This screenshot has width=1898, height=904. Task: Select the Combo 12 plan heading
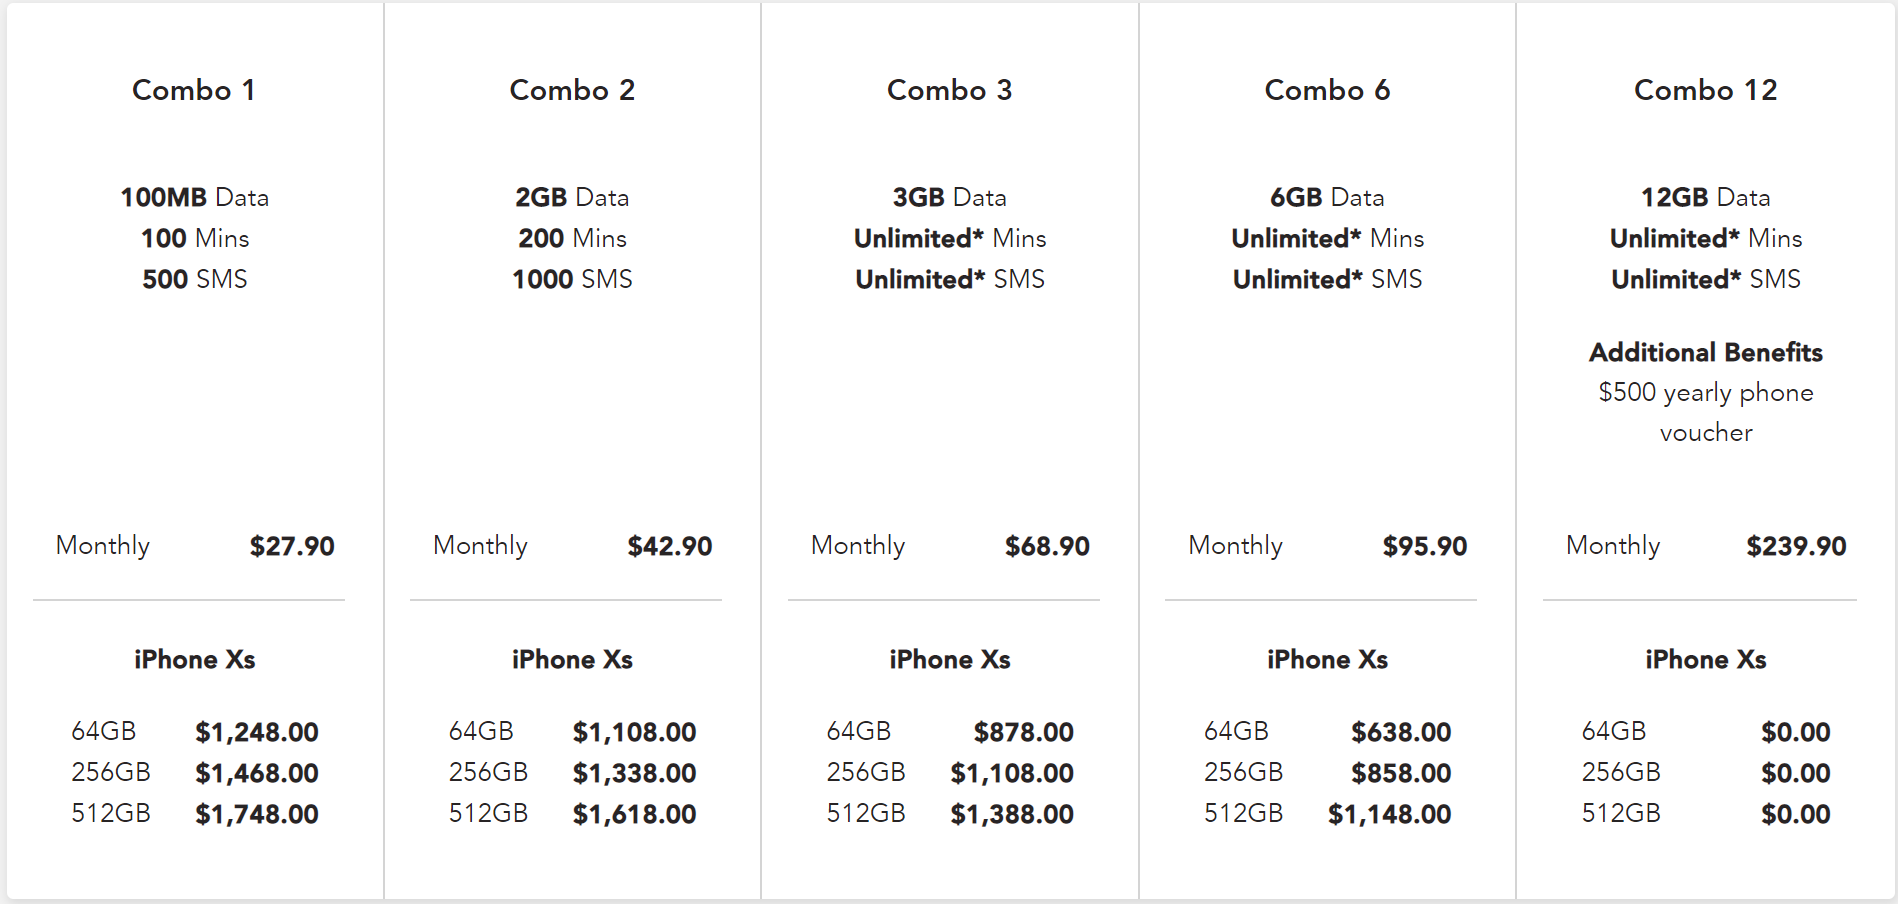[x=1705, y=90]
